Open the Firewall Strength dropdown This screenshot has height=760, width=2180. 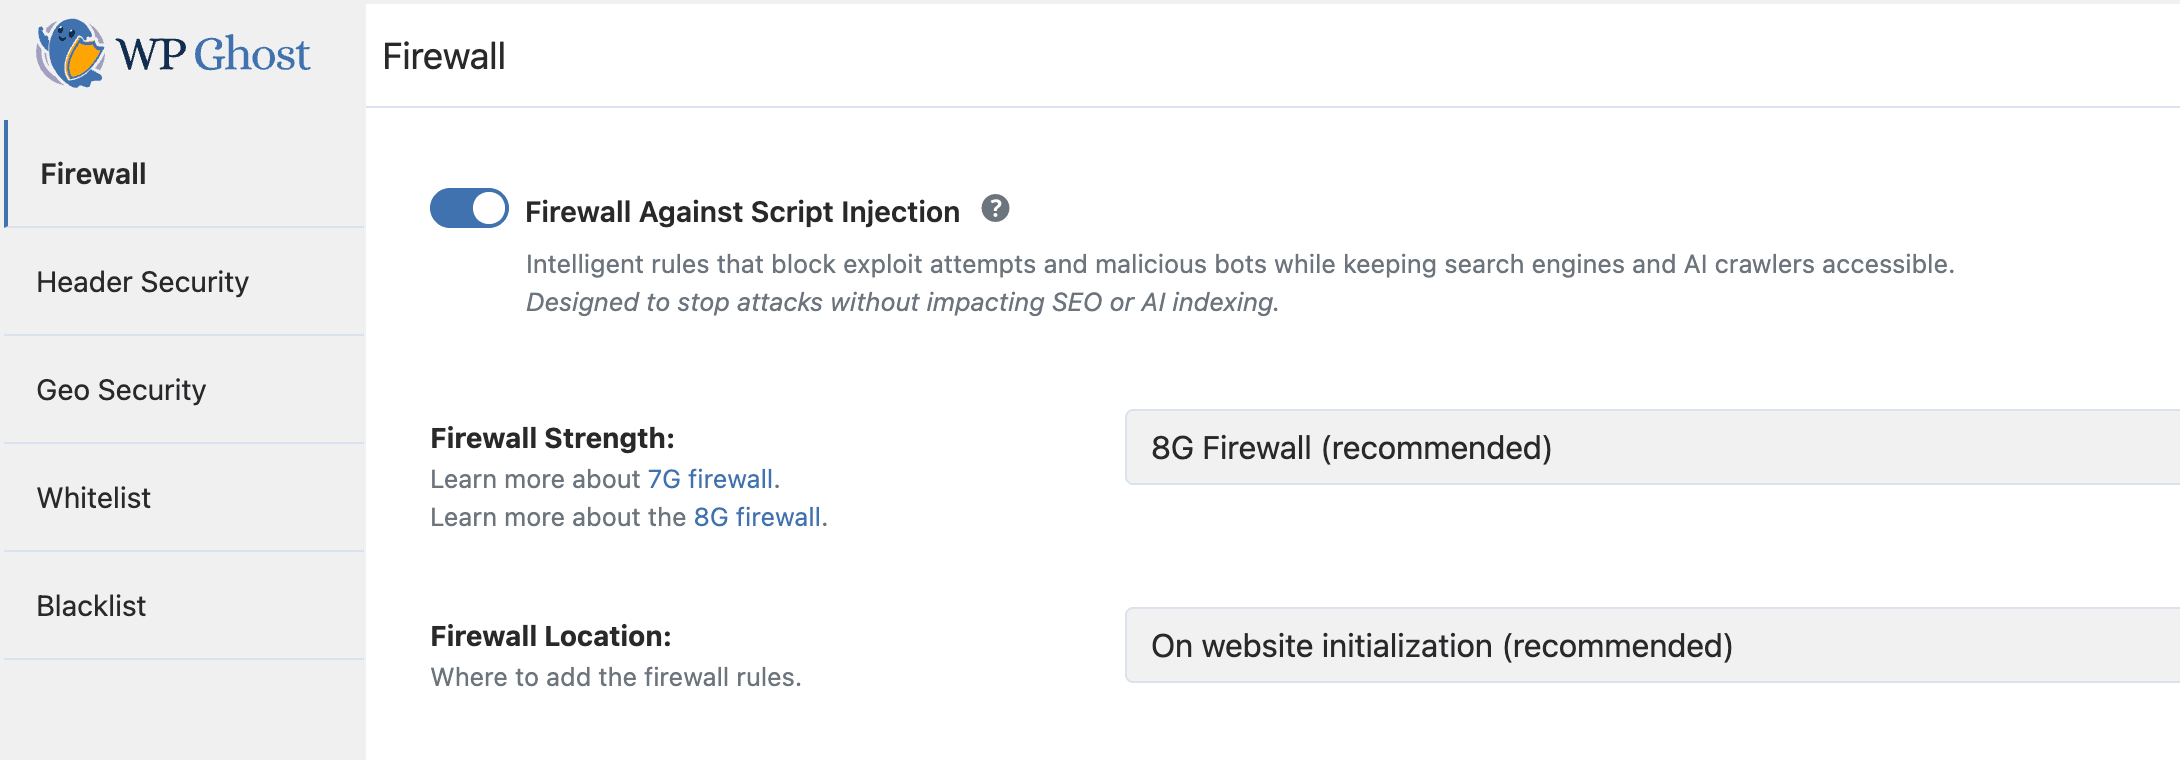(x=1650, y=448)
